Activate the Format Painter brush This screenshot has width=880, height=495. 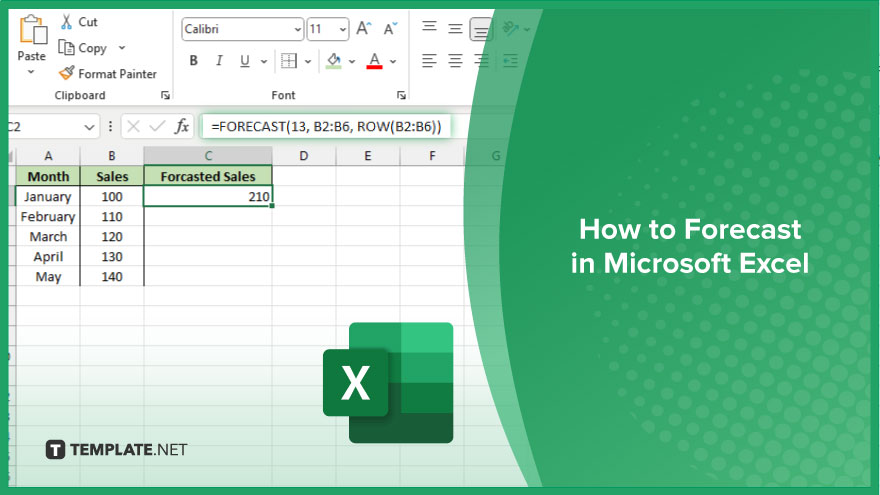67,73
